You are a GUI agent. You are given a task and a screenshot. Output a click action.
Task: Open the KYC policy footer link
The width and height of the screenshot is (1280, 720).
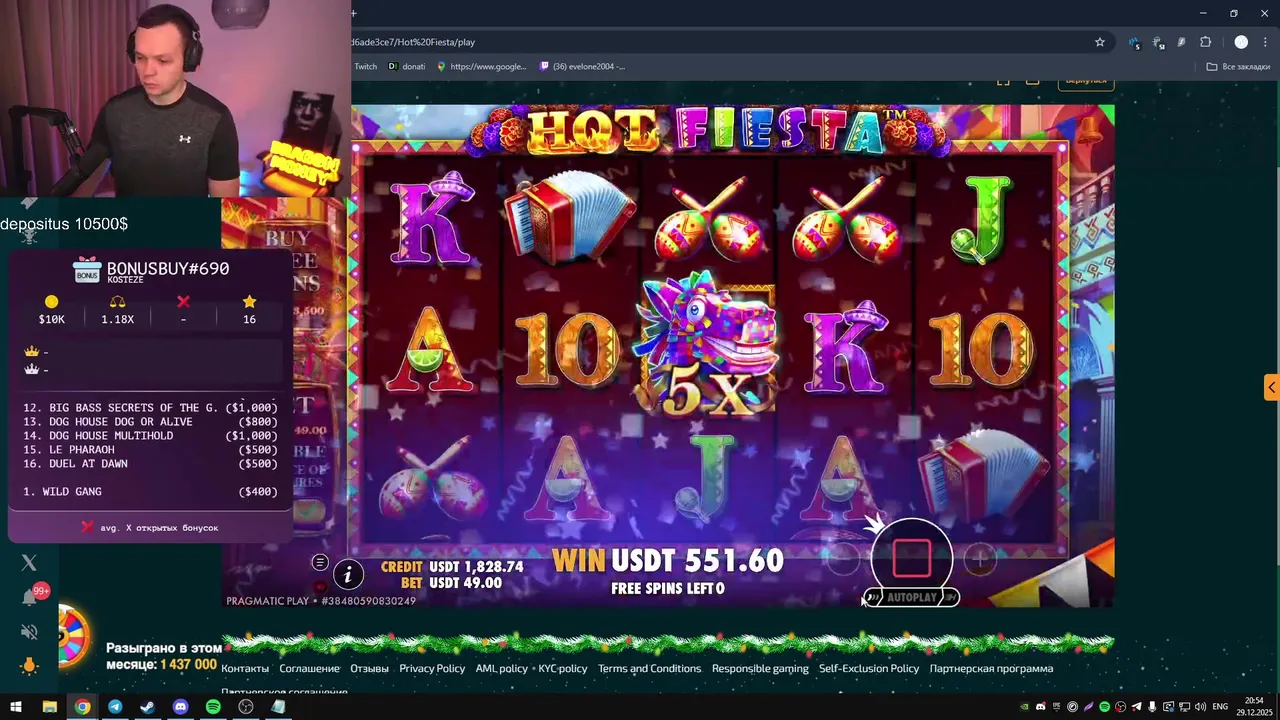click(563, 668)
